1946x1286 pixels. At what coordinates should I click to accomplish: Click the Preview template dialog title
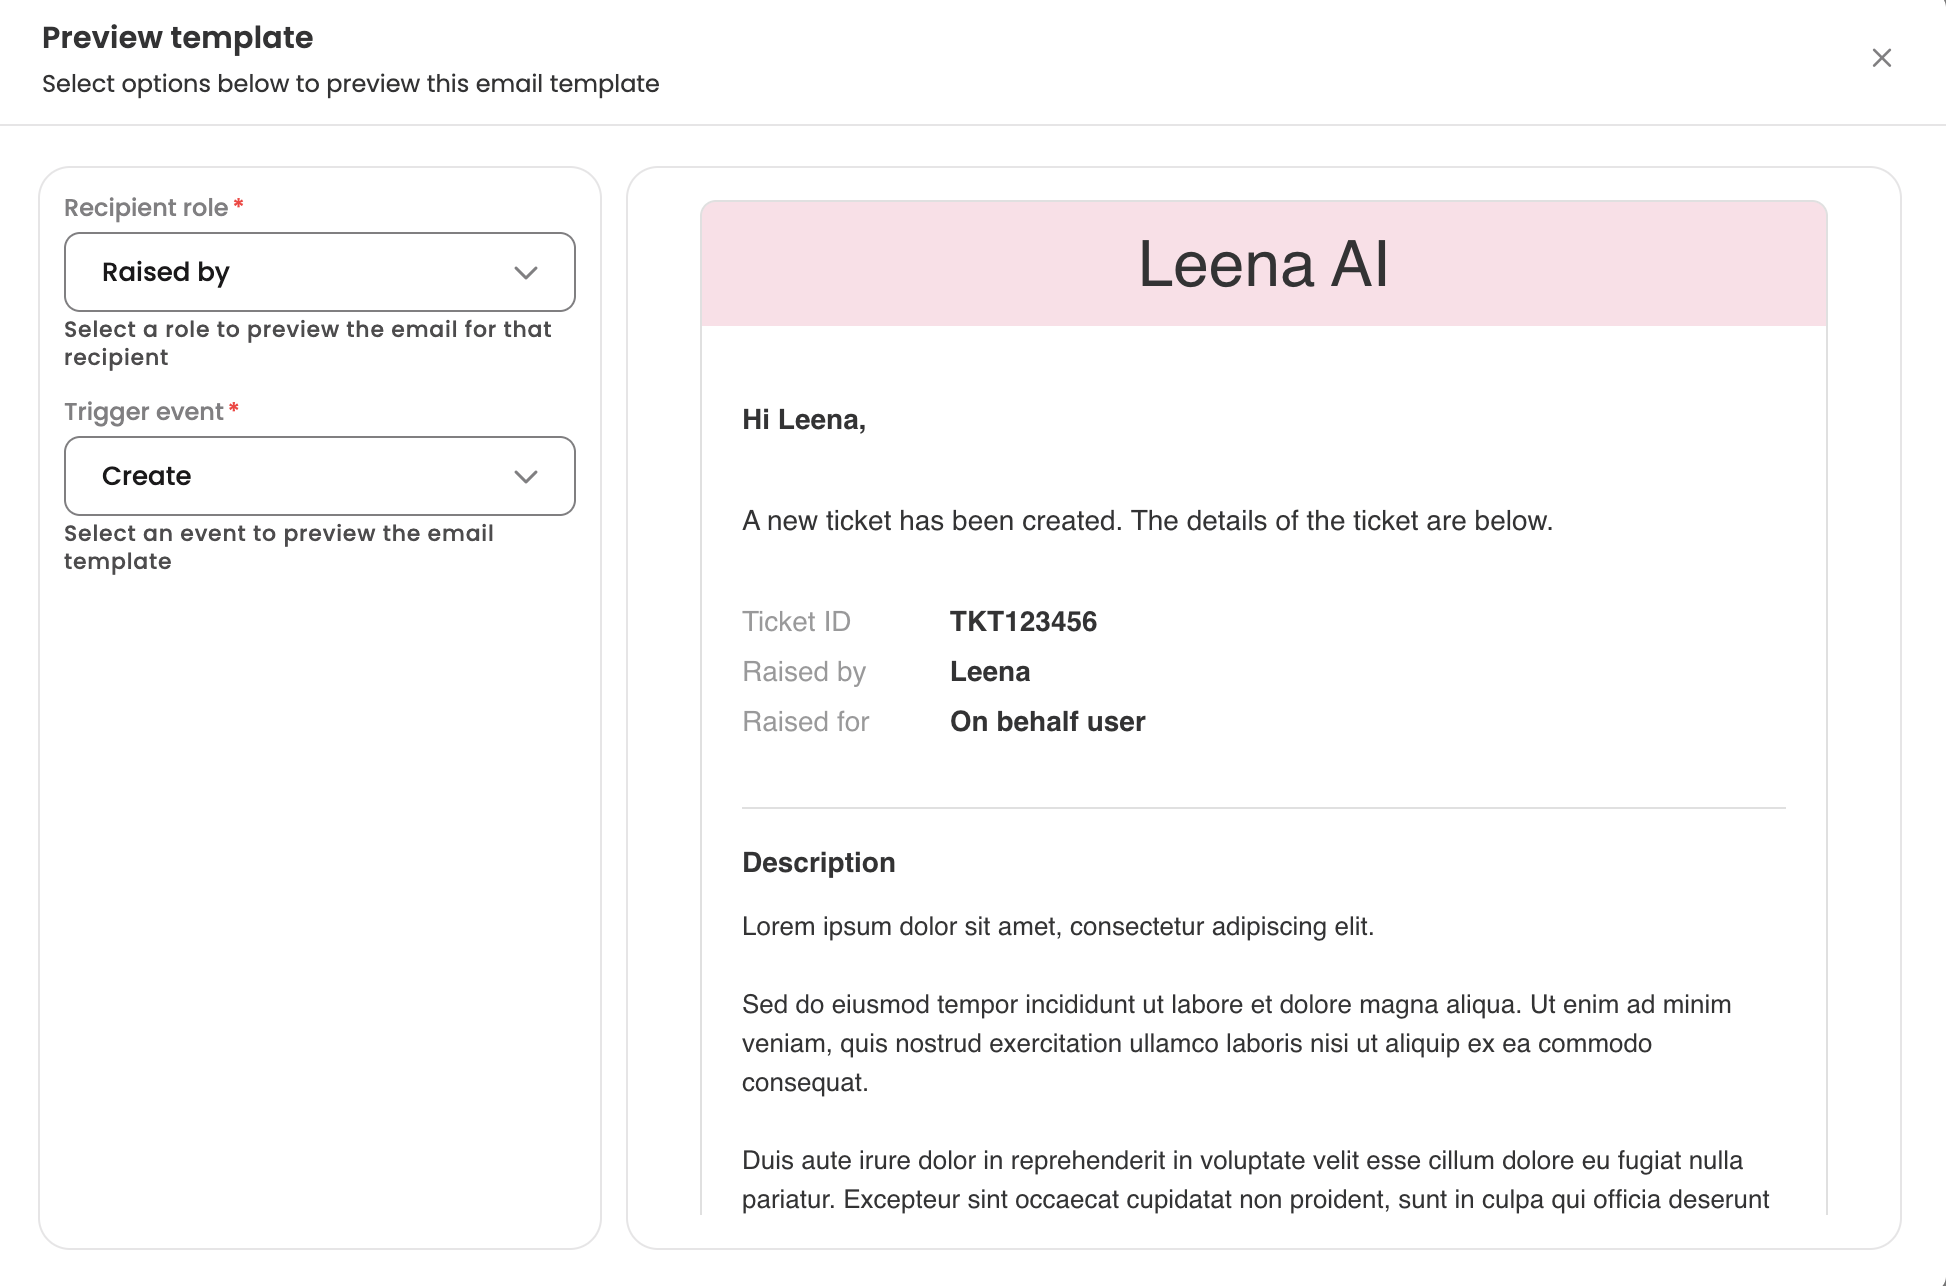[178, 38]
